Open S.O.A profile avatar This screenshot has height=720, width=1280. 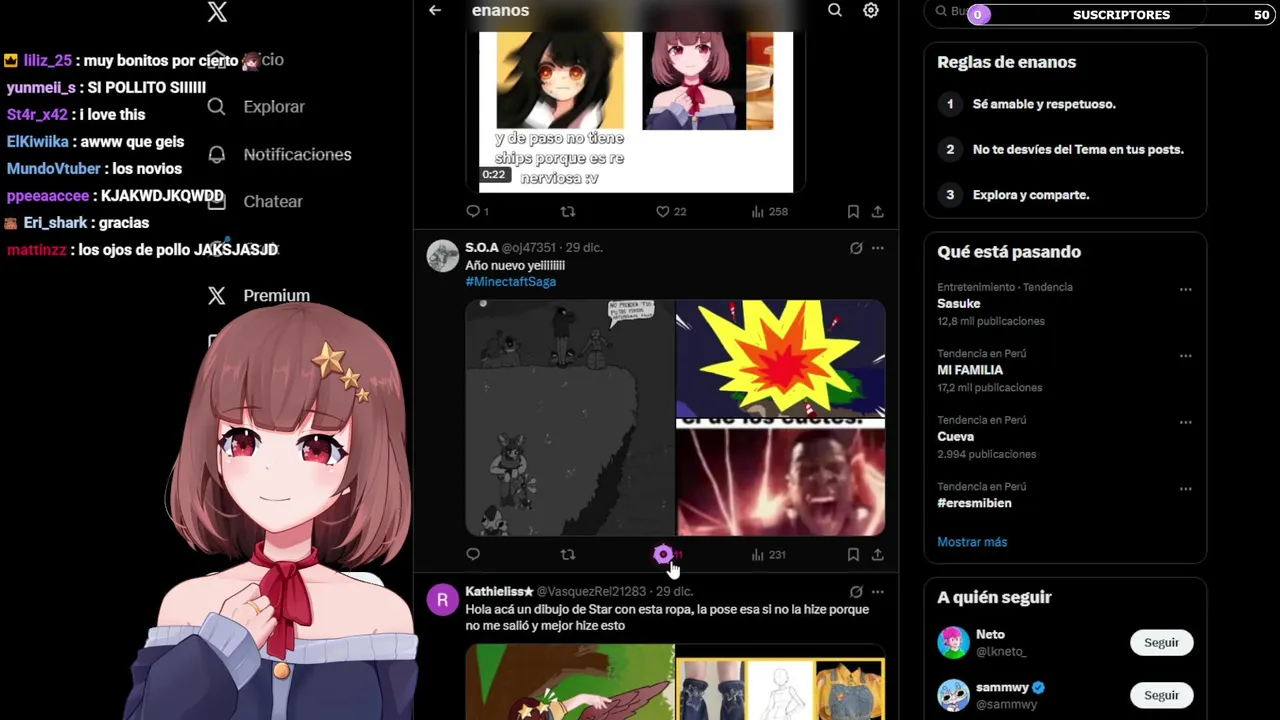[x=442, y=256]
